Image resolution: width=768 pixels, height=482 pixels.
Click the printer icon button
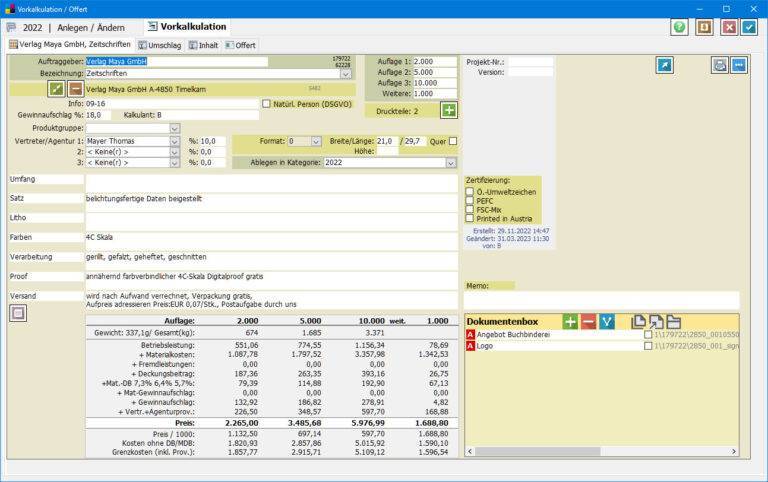(x=720, y=65)
